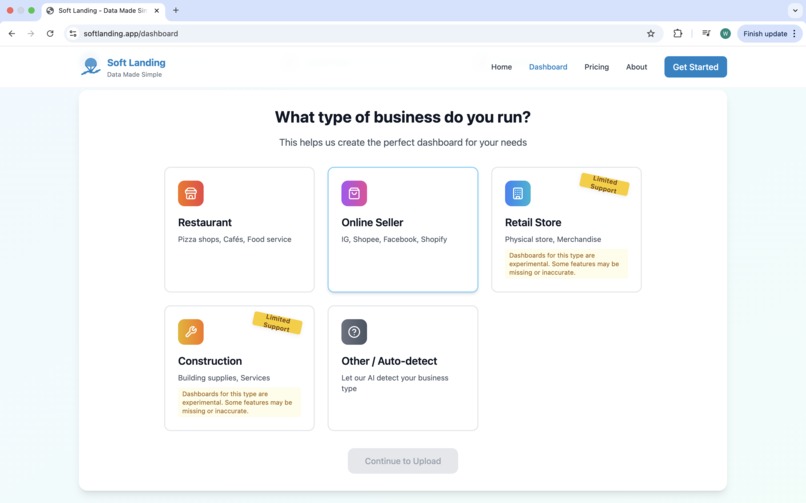Screen dimensions: 806x503
Task: Click the experimental warning note under Construction
Action: tap(239, 402)
